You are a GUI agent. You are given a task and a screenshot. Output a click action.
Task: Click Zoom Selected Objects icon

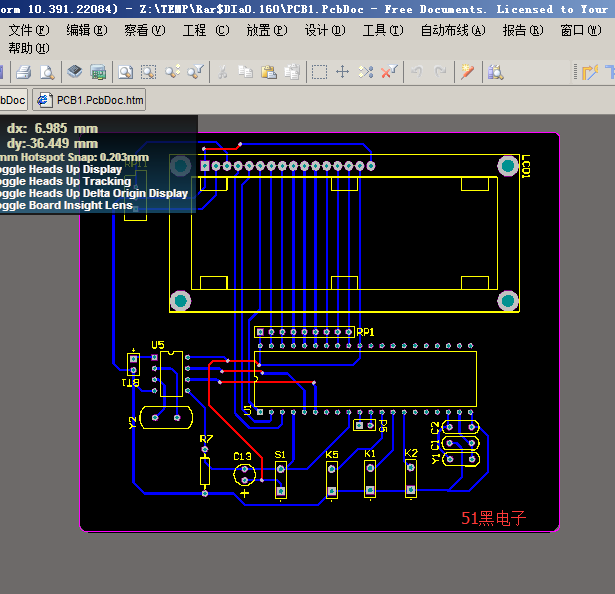point(173,72)
